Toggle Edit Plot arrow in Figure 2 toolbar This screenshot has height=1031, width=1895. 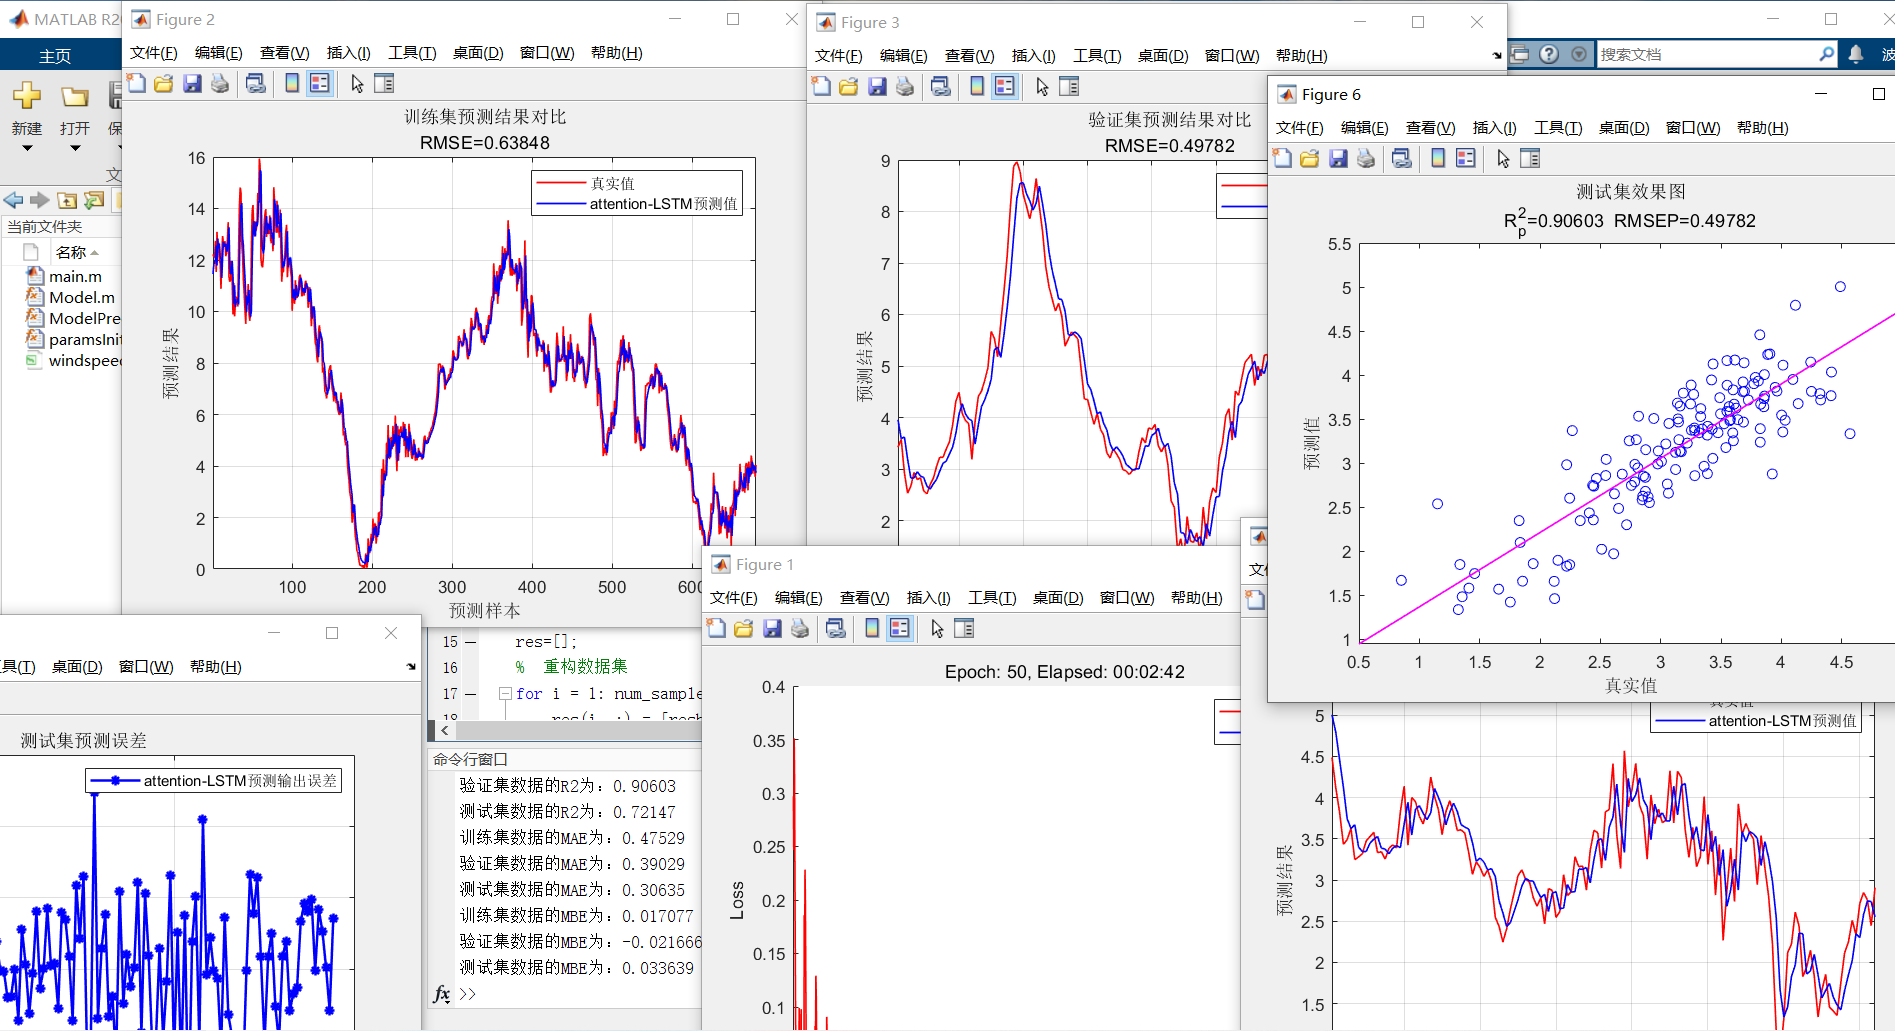pyautogui.click(x=357, y=84)
